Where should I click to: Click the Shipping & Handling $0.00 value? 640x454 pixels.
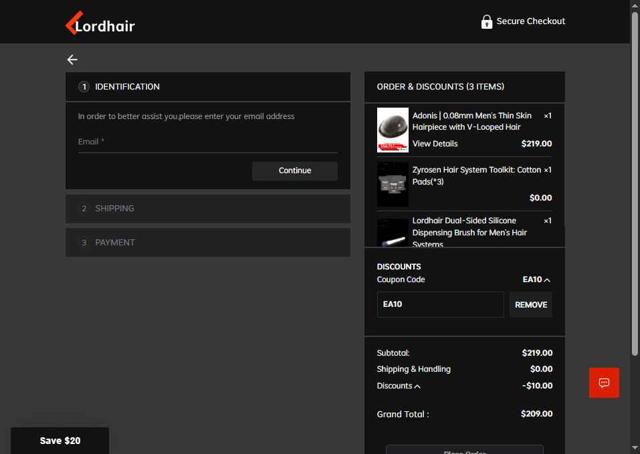(x=541, y=369)
